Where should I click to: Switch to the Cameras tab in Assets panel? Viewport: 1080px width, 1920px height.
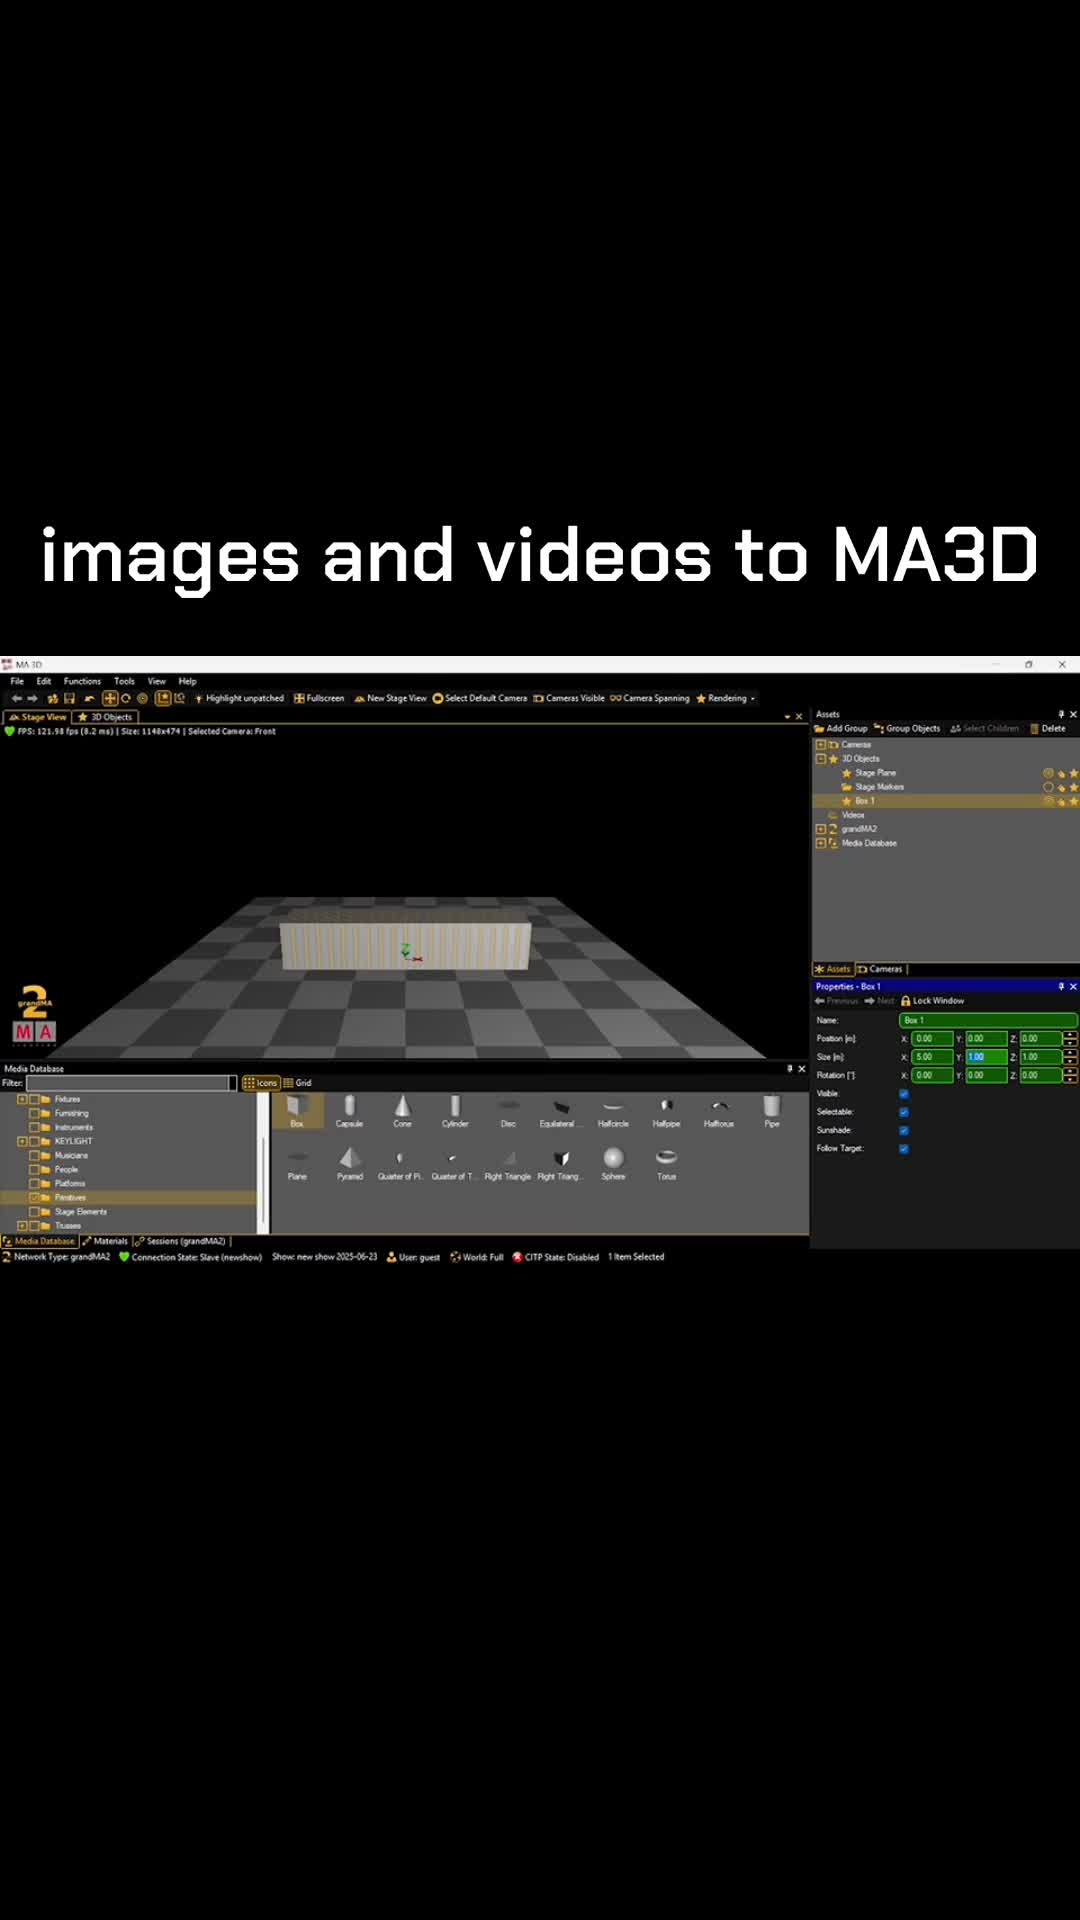pos(880,969)
